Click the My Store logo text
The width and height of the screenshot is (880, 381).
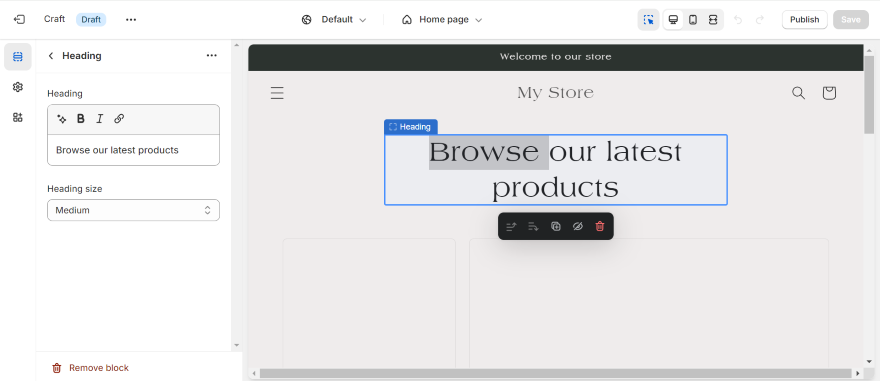point(556,93)
